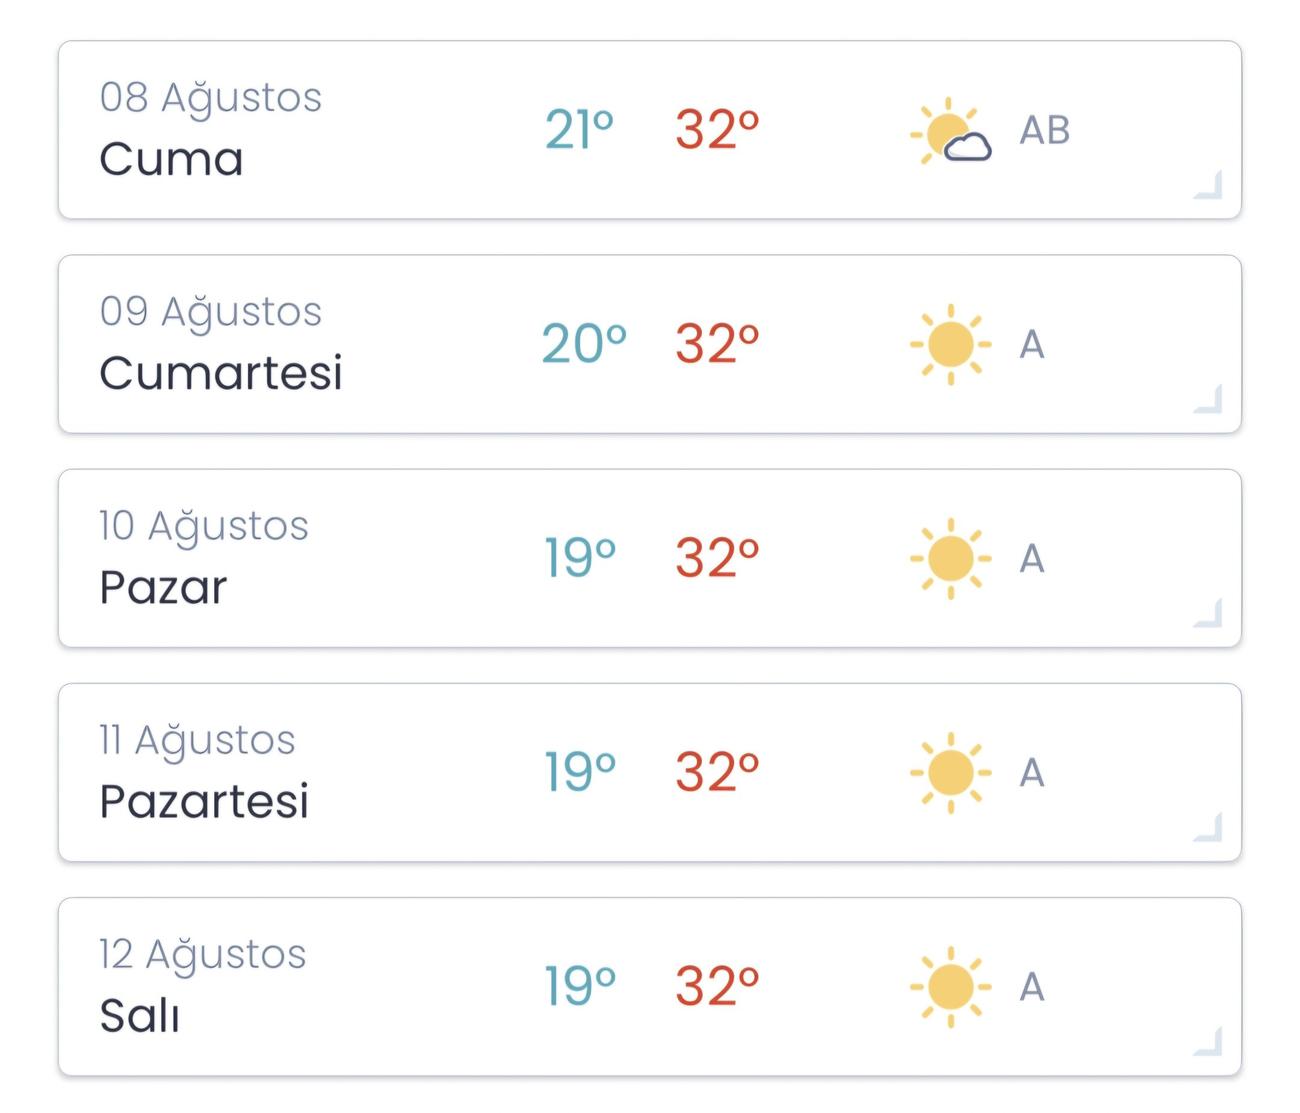Click the sun icon beside the letter A on Cumartesi
The image size is (1300, 1113).
(950, 344)
